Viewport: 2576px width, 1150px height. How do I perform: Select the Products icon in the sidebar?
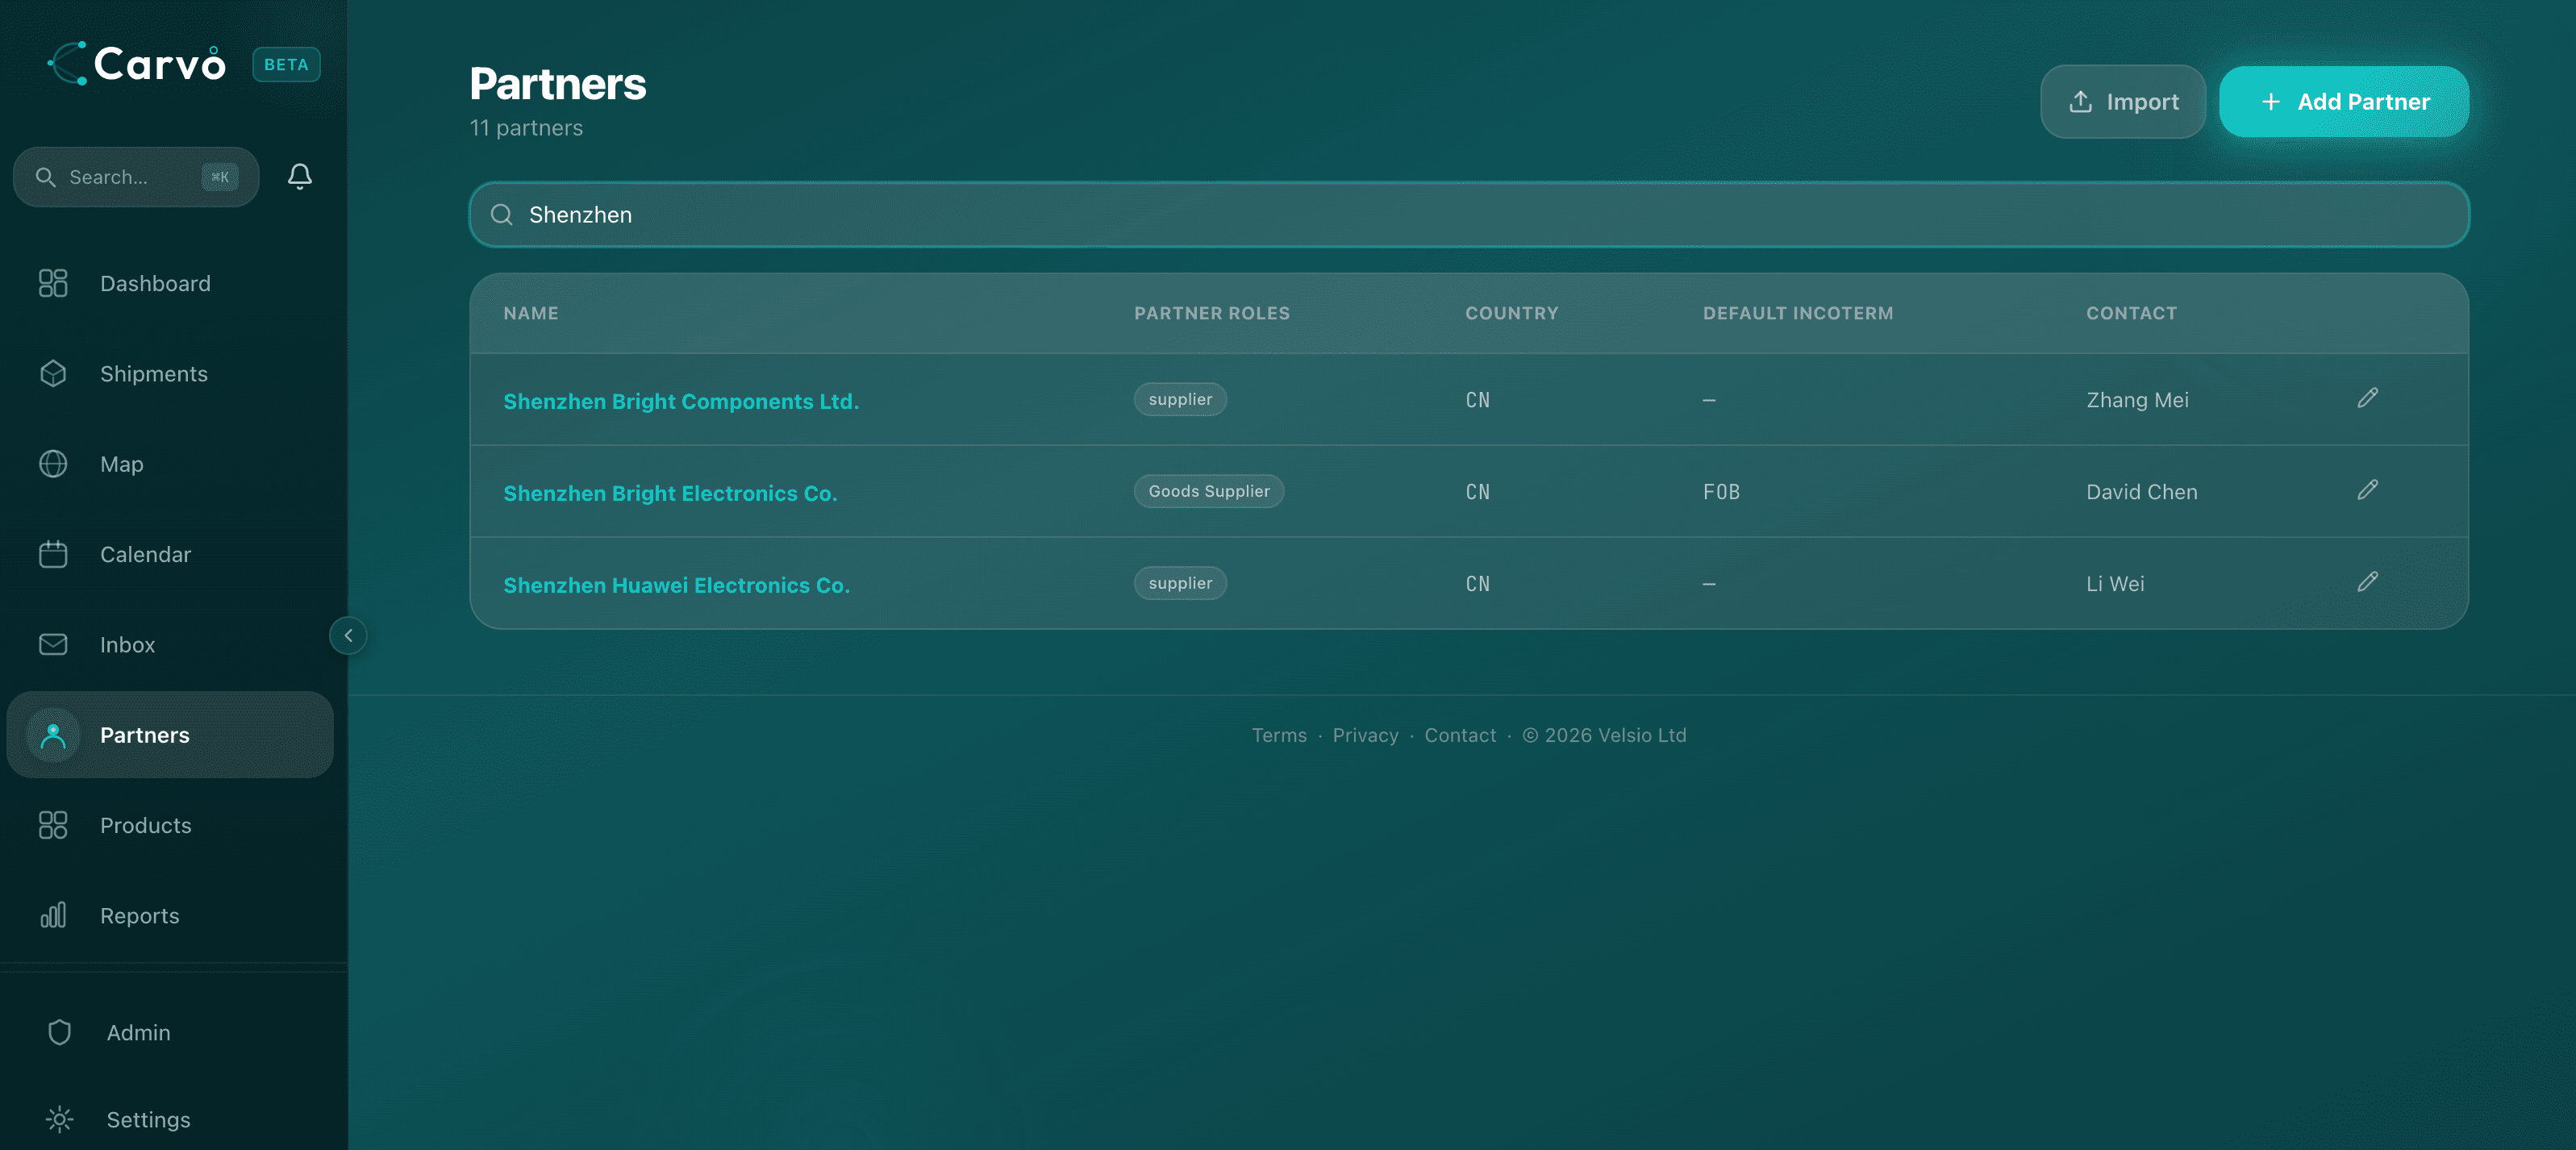pos(54,825)
